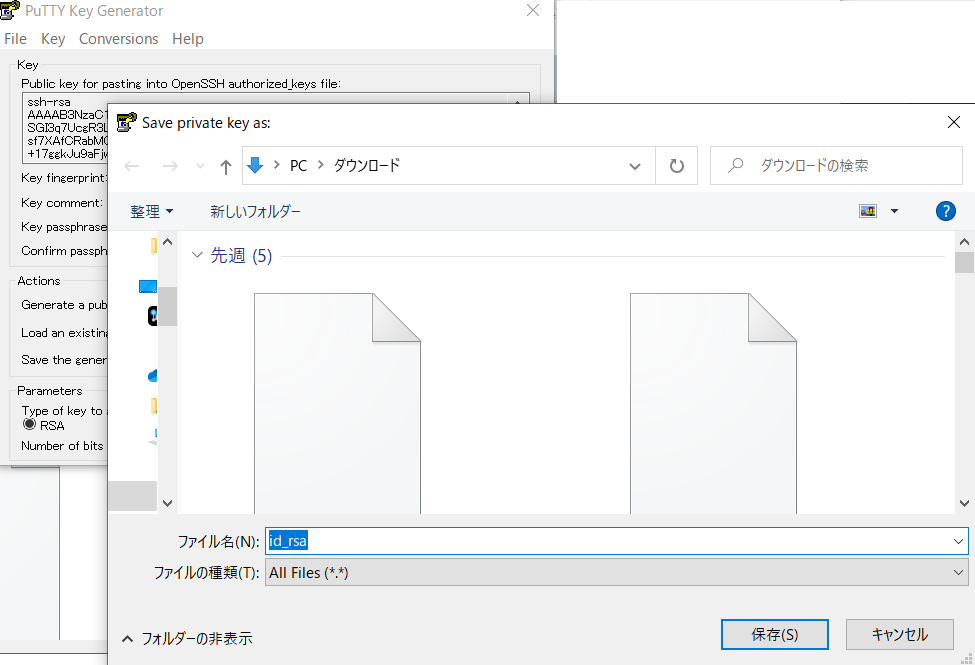This screenshot has height=665, width=975.
Task: Open the Conversions menu in PuTTY Key Generator
Action: (118, 39)
